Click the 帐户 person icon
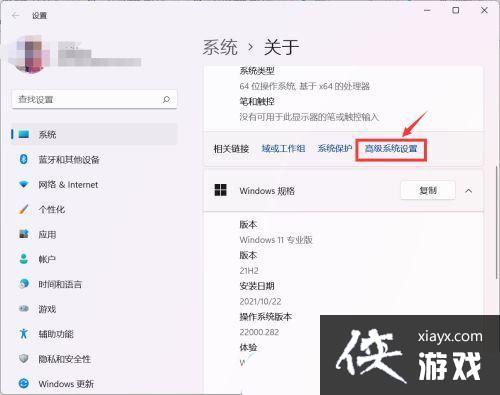Screen dimensions: 500x395 coord(24,259)
